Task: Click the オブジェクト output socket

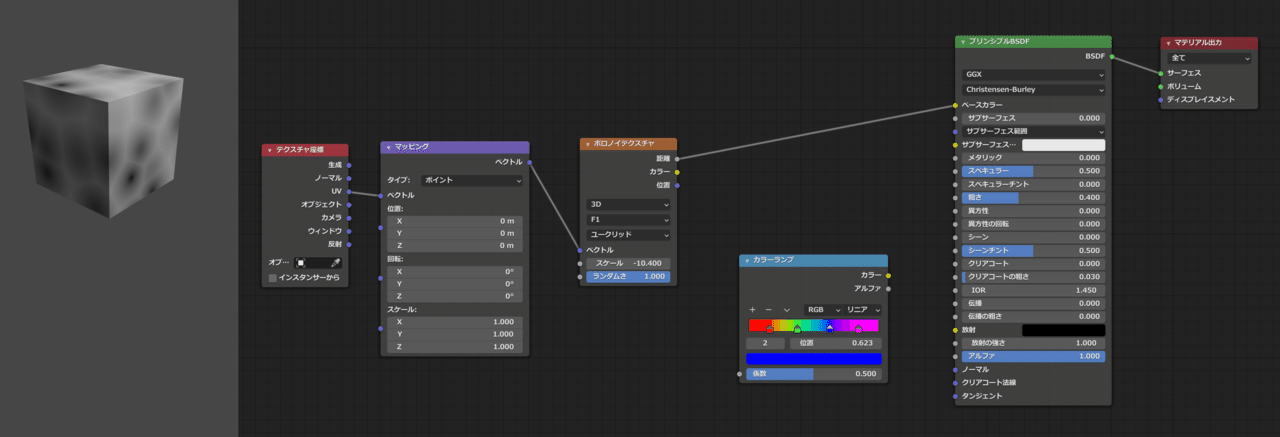Action: point(348,204)
